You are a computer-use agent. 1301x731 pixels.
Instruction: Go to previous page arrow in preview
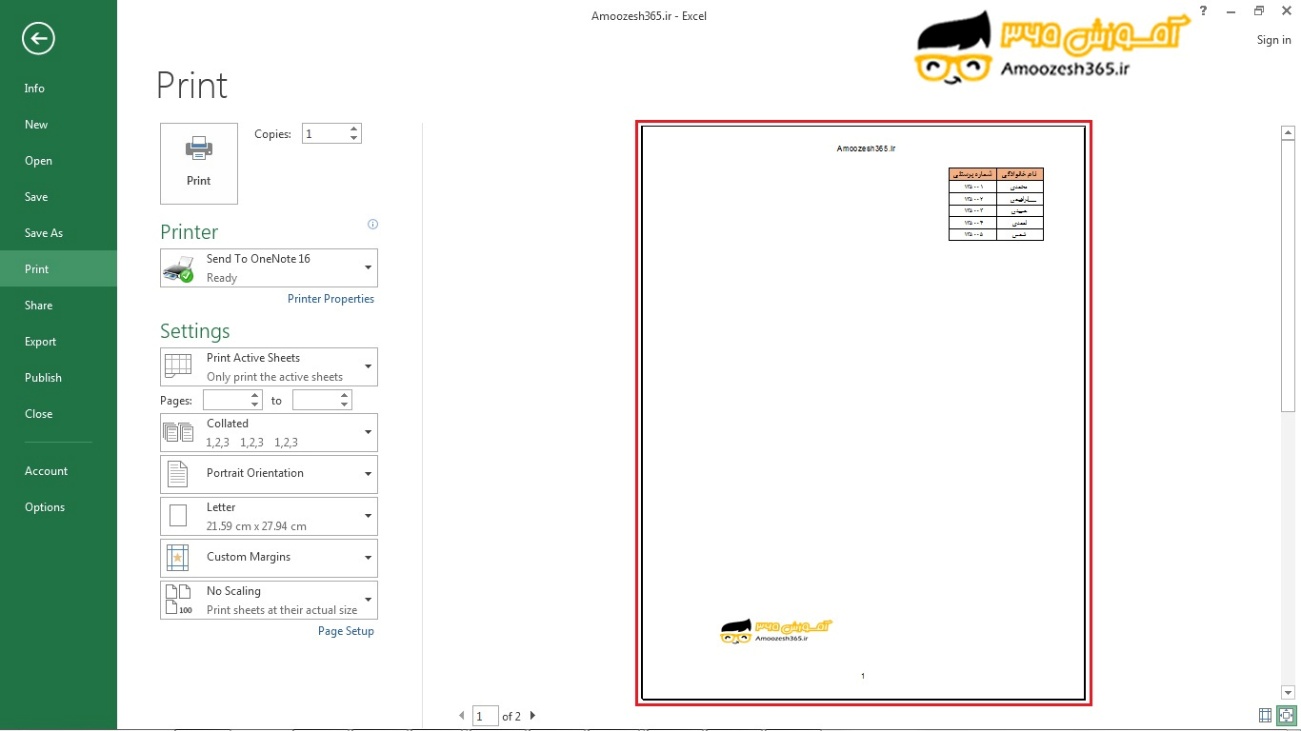[x=461, y=716]
